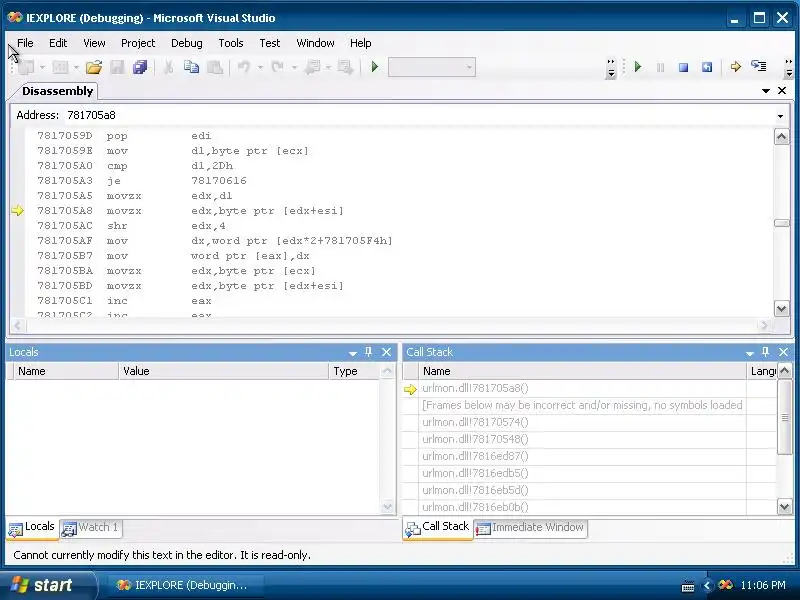Stop Debugging with blue square icon
This screenshot has width=800, height=600.
(684, 67)
